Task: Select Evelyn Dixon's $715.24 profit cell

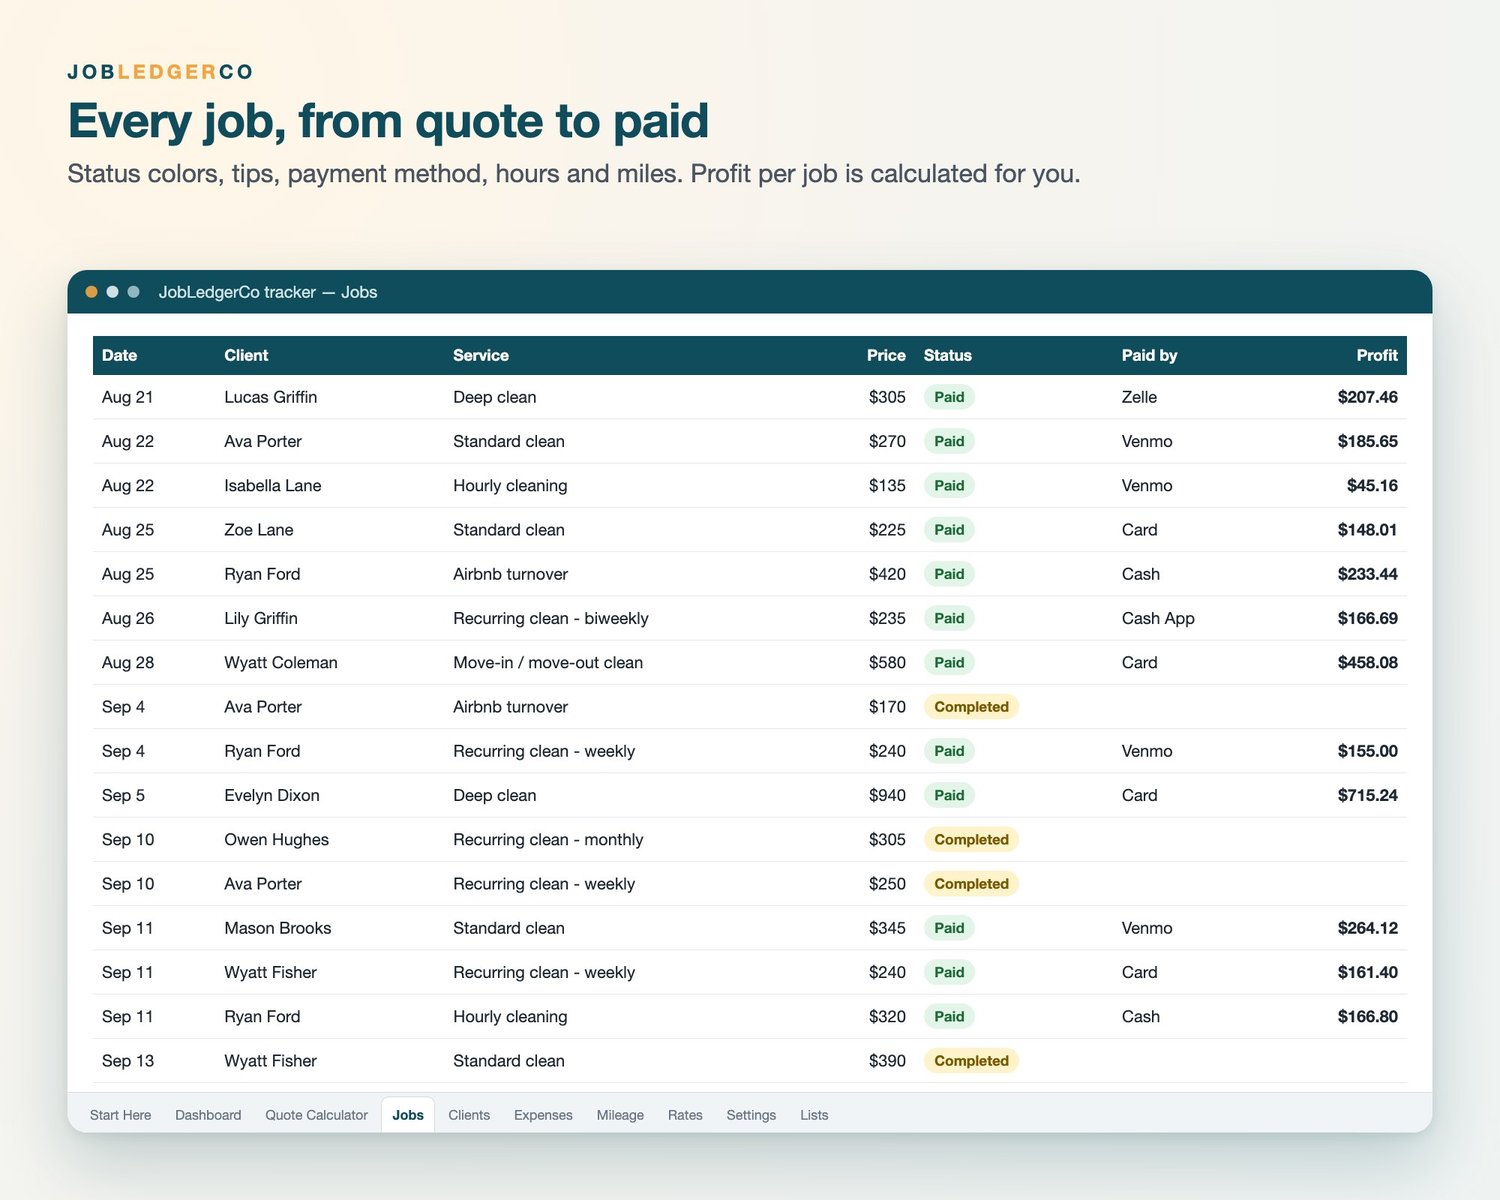Action: tap(1367, 796)
